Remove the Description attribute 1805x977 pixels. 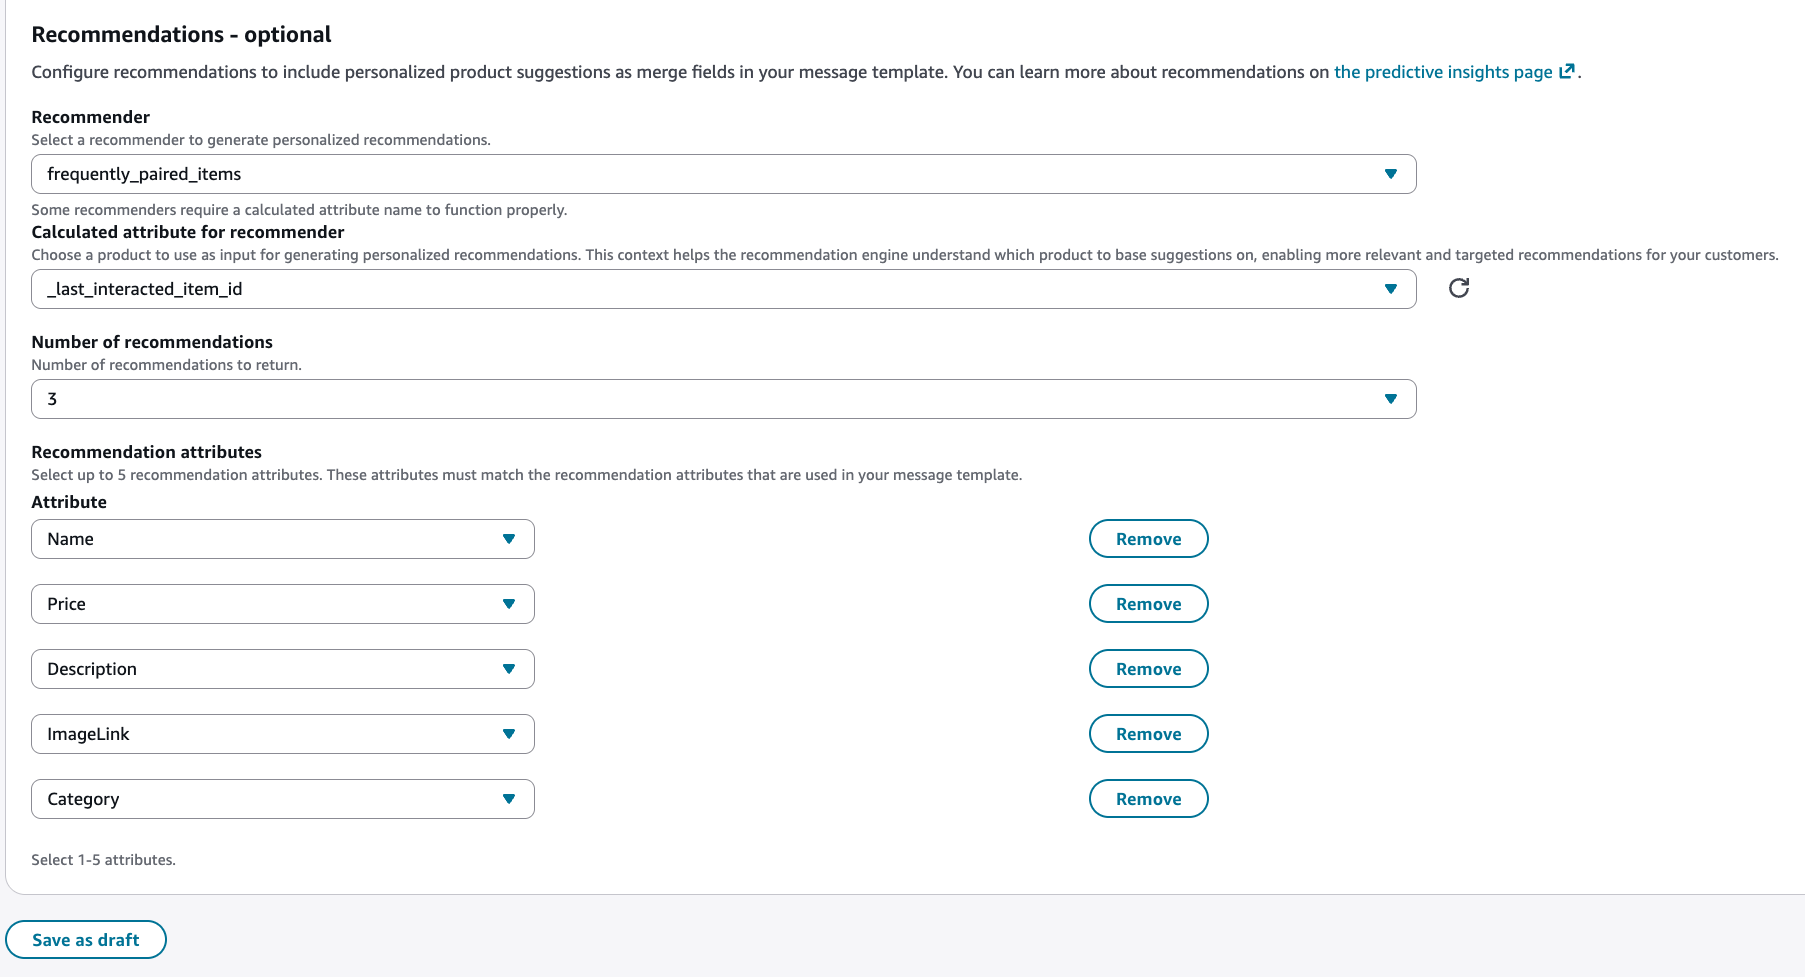(x=1148, y=668)
